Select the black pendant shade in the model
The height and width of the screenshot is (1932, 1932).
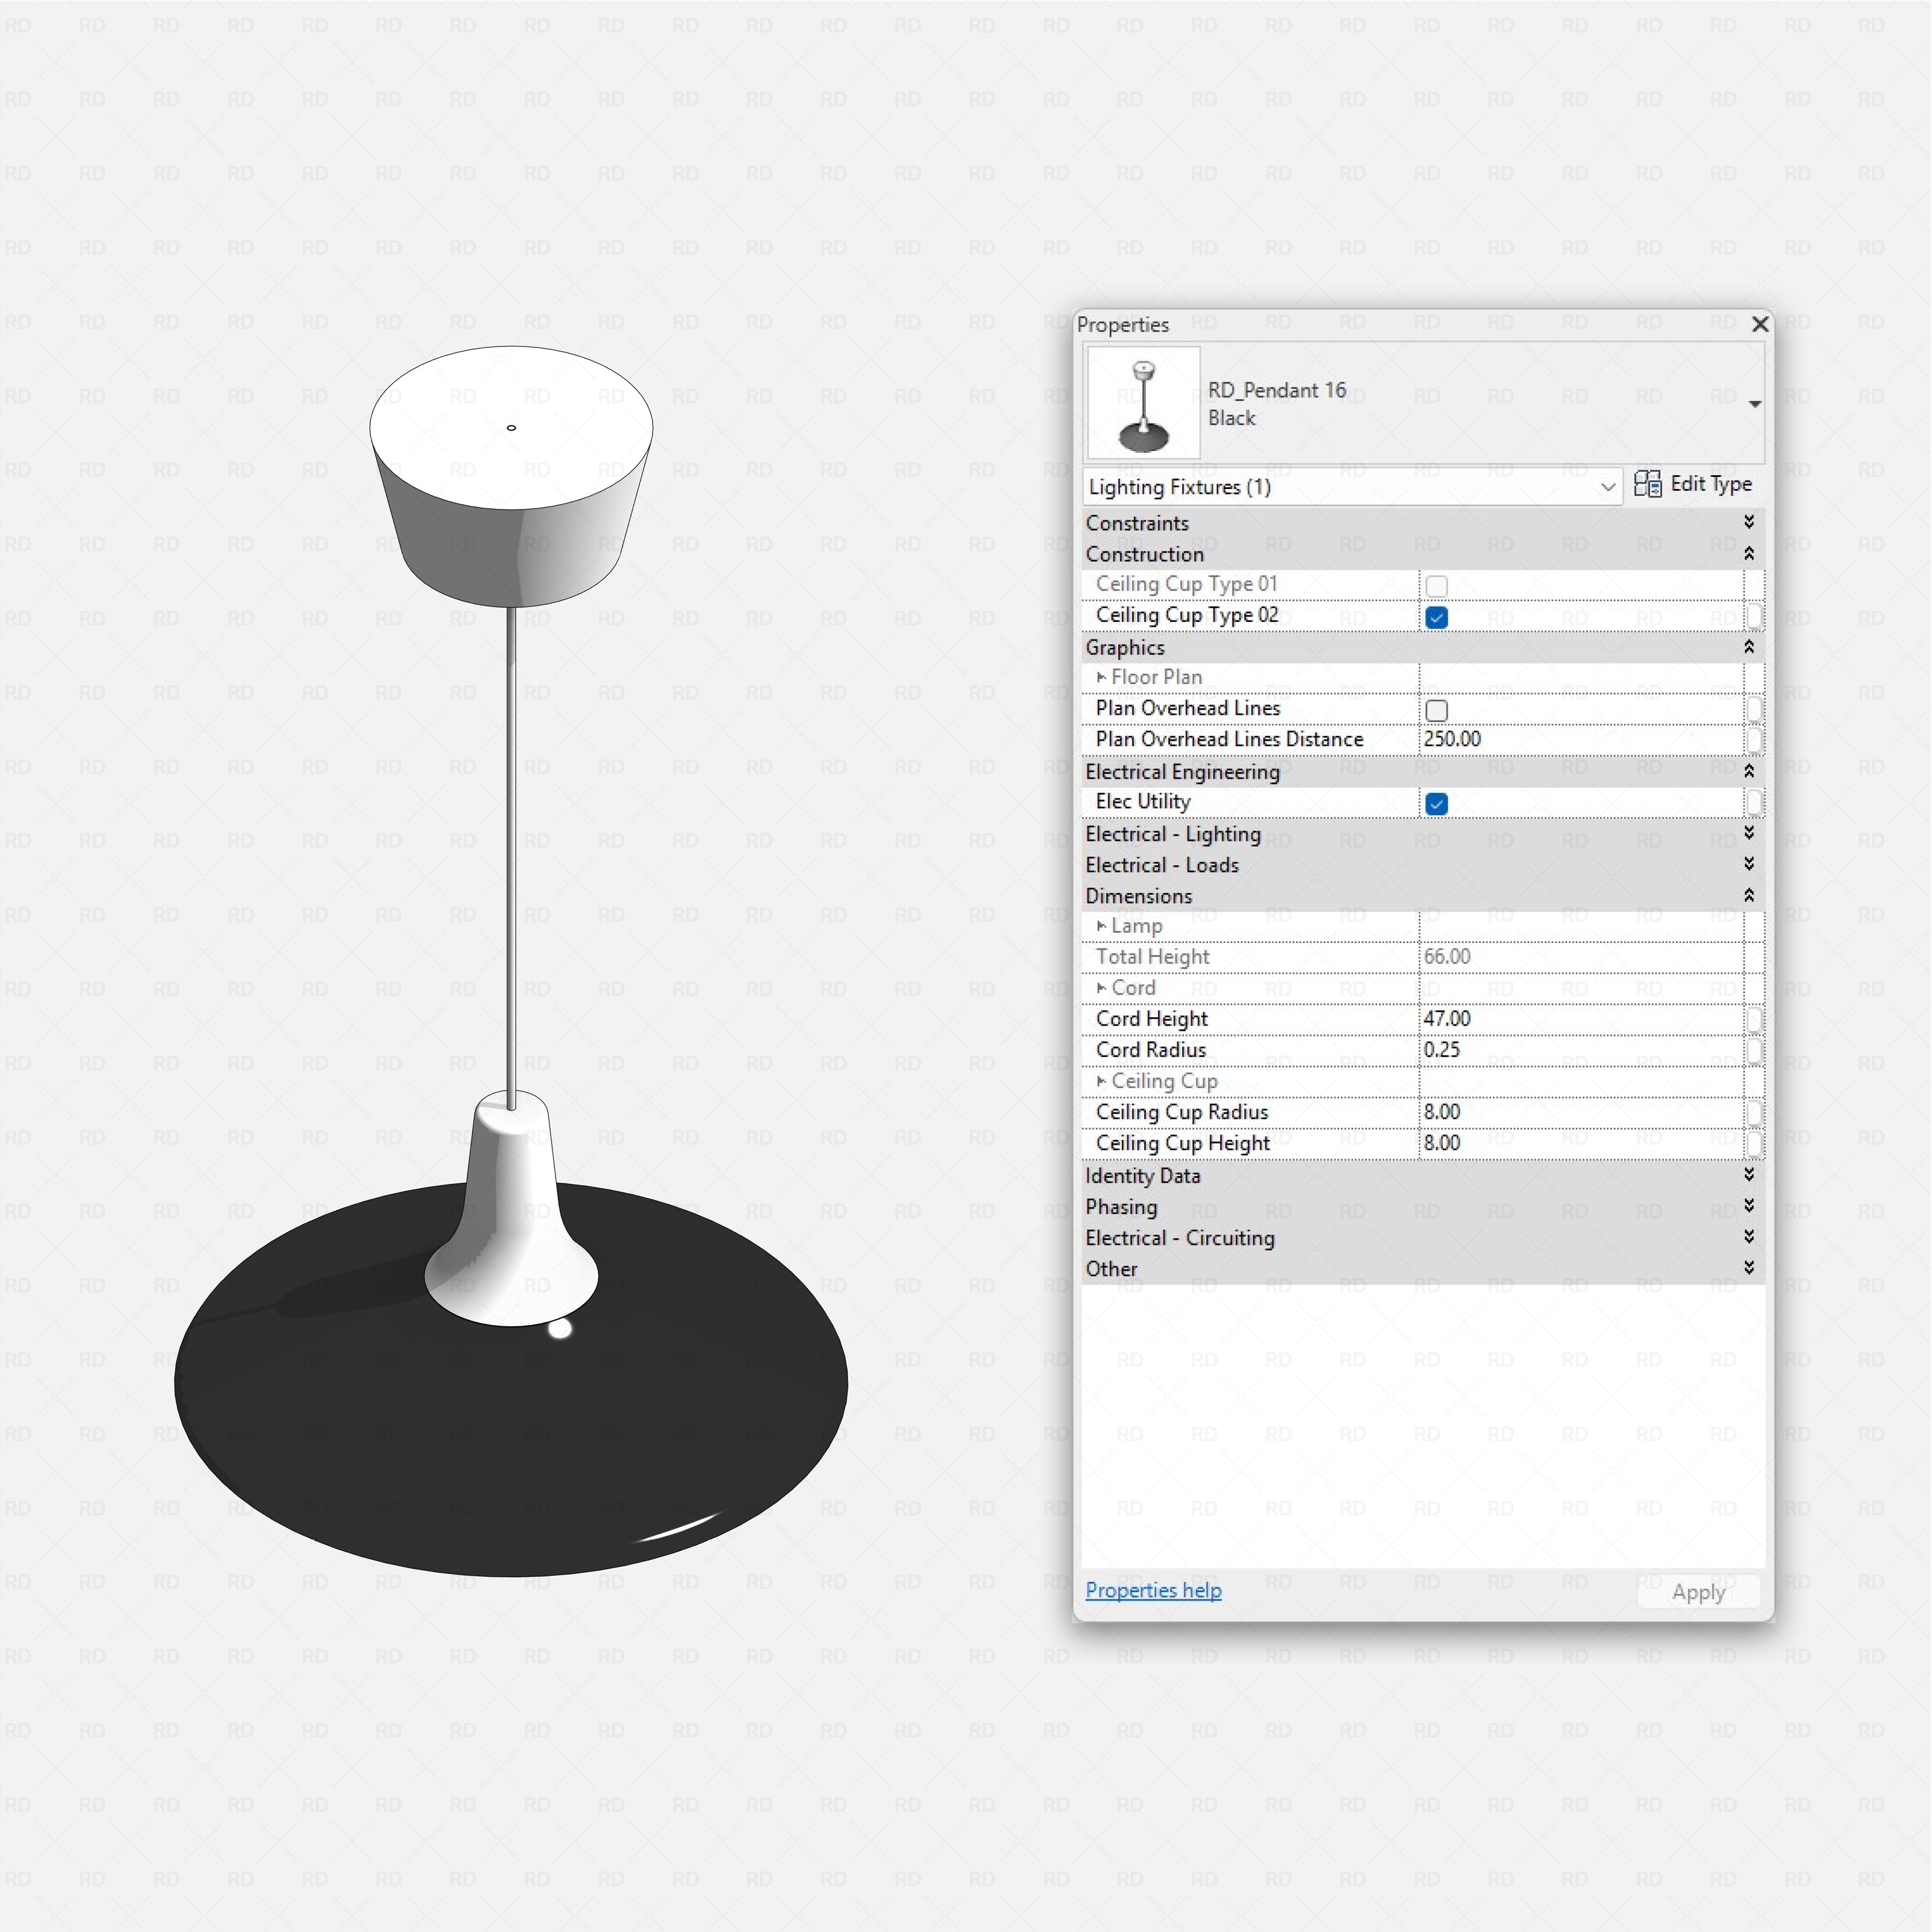click(x=511, y=1430)
